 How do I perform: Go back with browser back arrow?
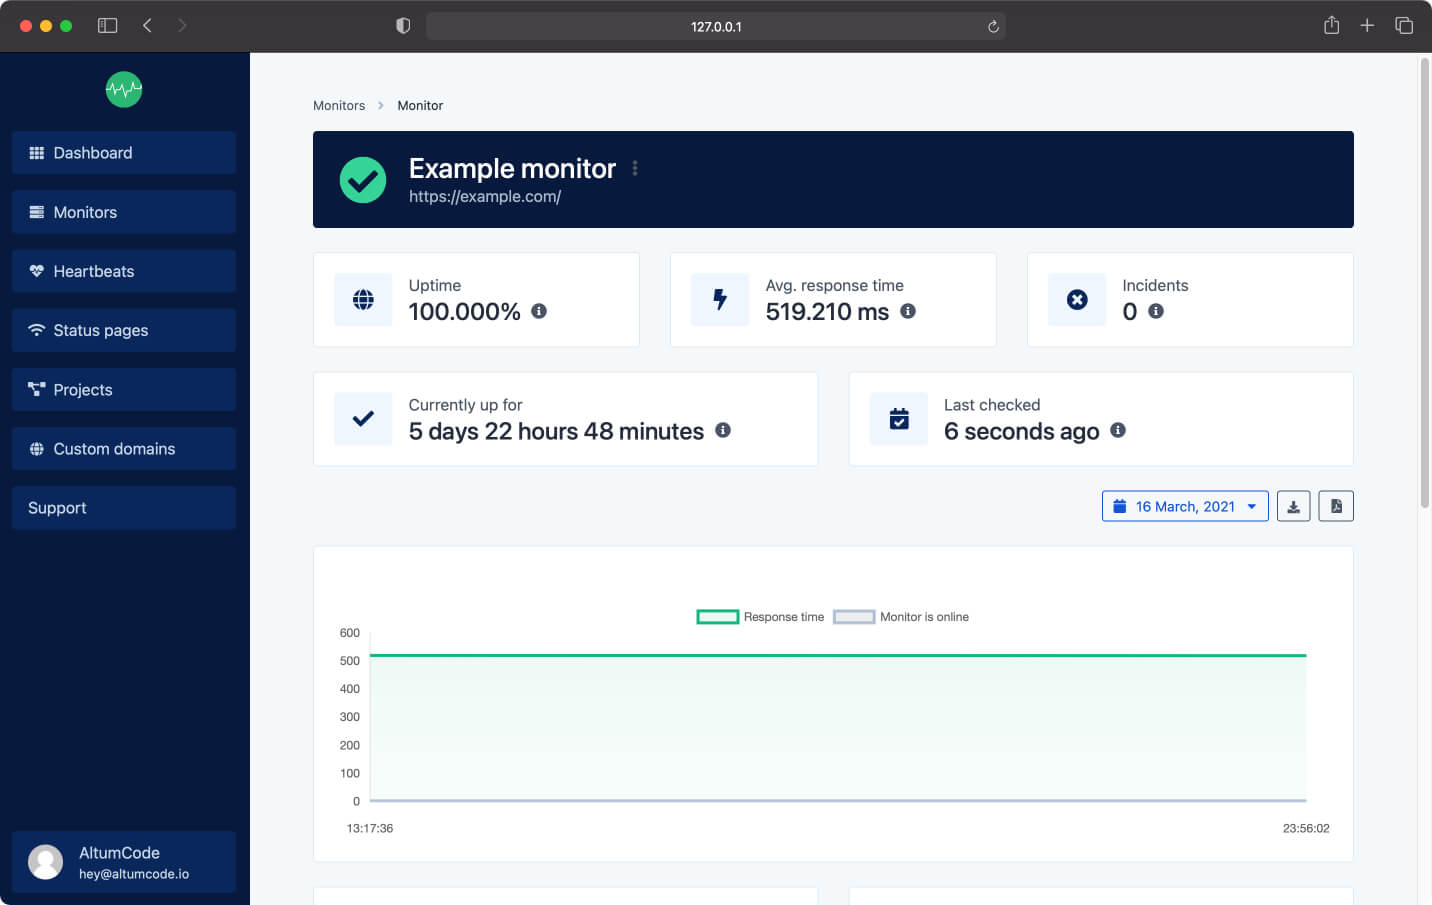click(147, 26)
